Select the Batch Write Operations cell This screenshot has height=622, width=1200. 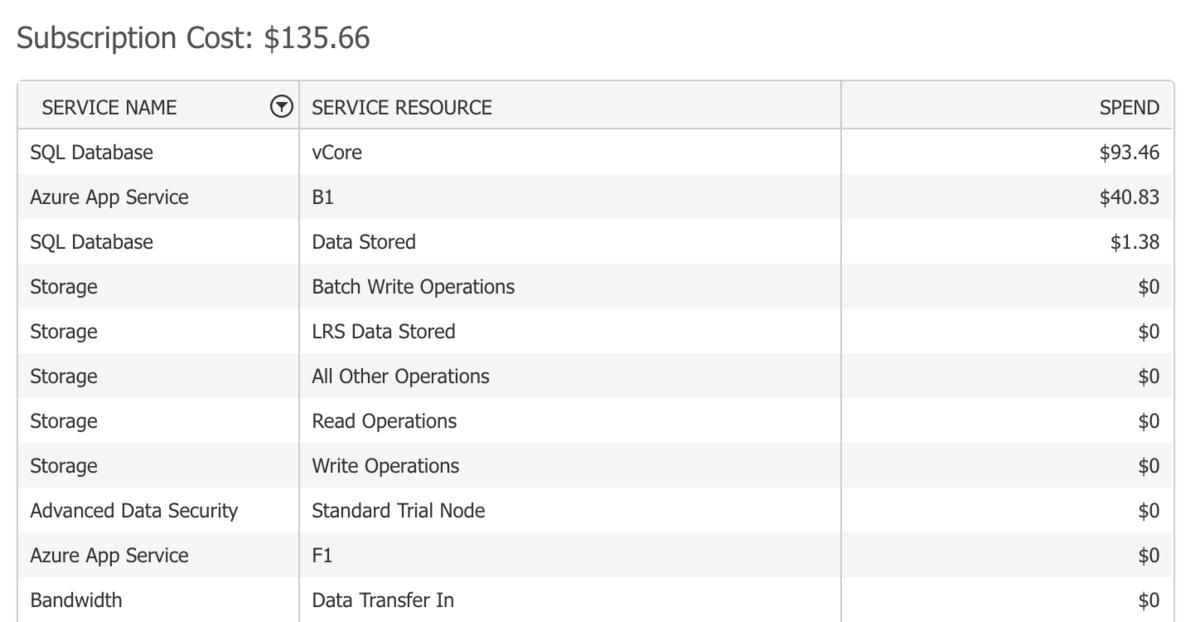pyautogui.click(x=413, y=287)
